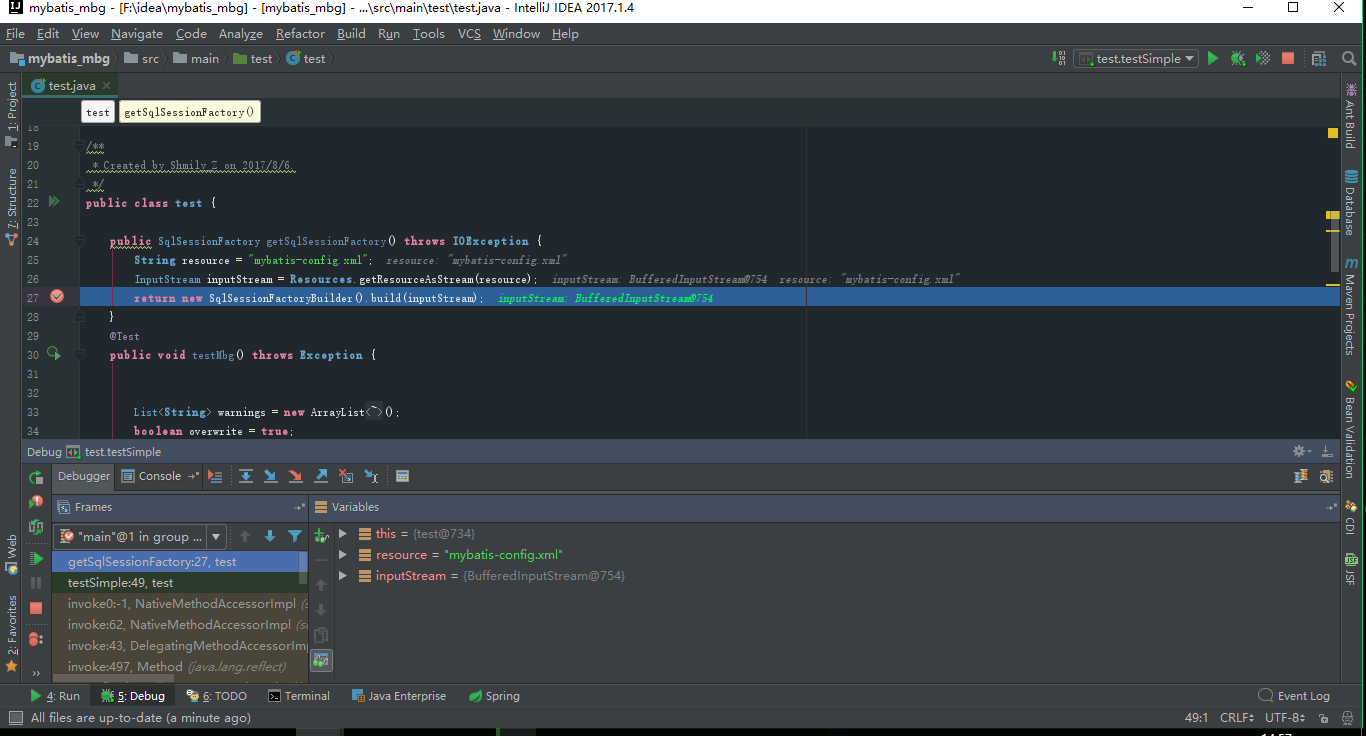Step Out of the current method
Screen dimensions: 1366x736
point(322,476)
